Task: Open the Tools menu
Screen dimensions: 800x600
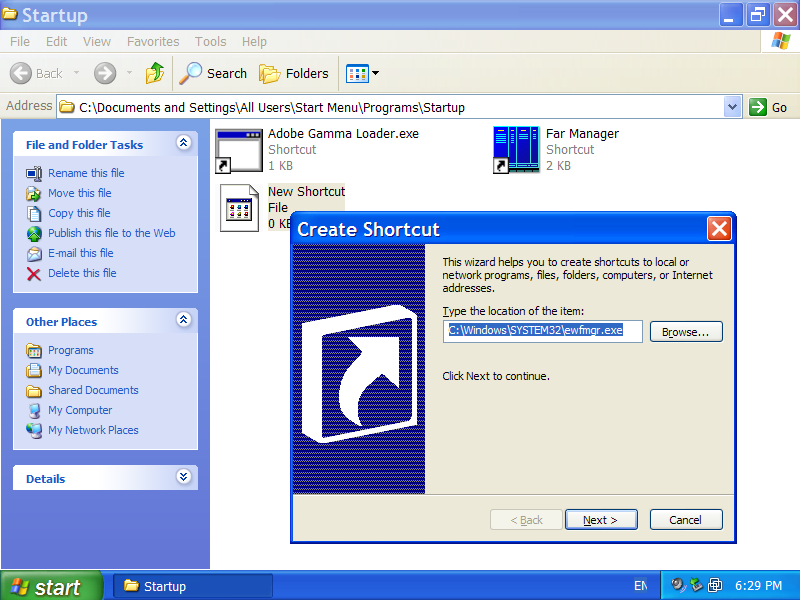Action: click(210, 41)
